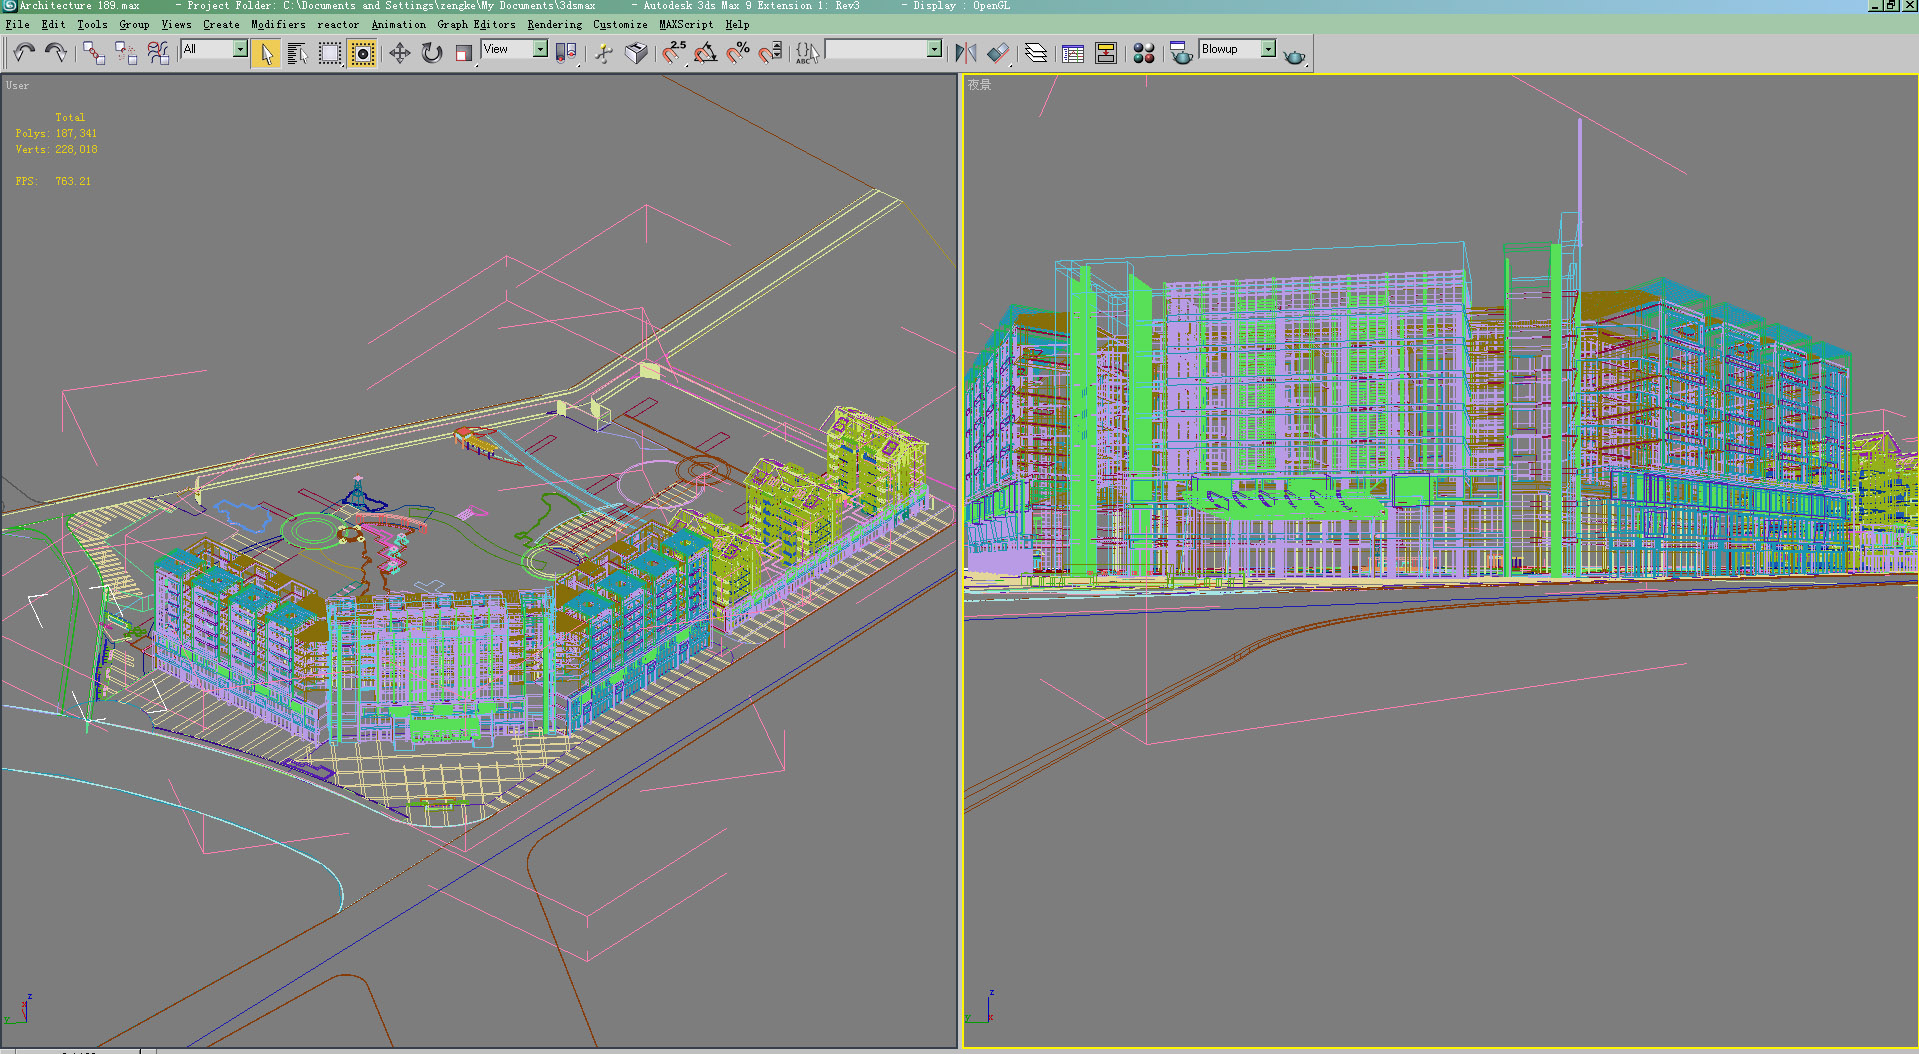
Task: Open the Modifiers menu
Action: pos(278,25)
